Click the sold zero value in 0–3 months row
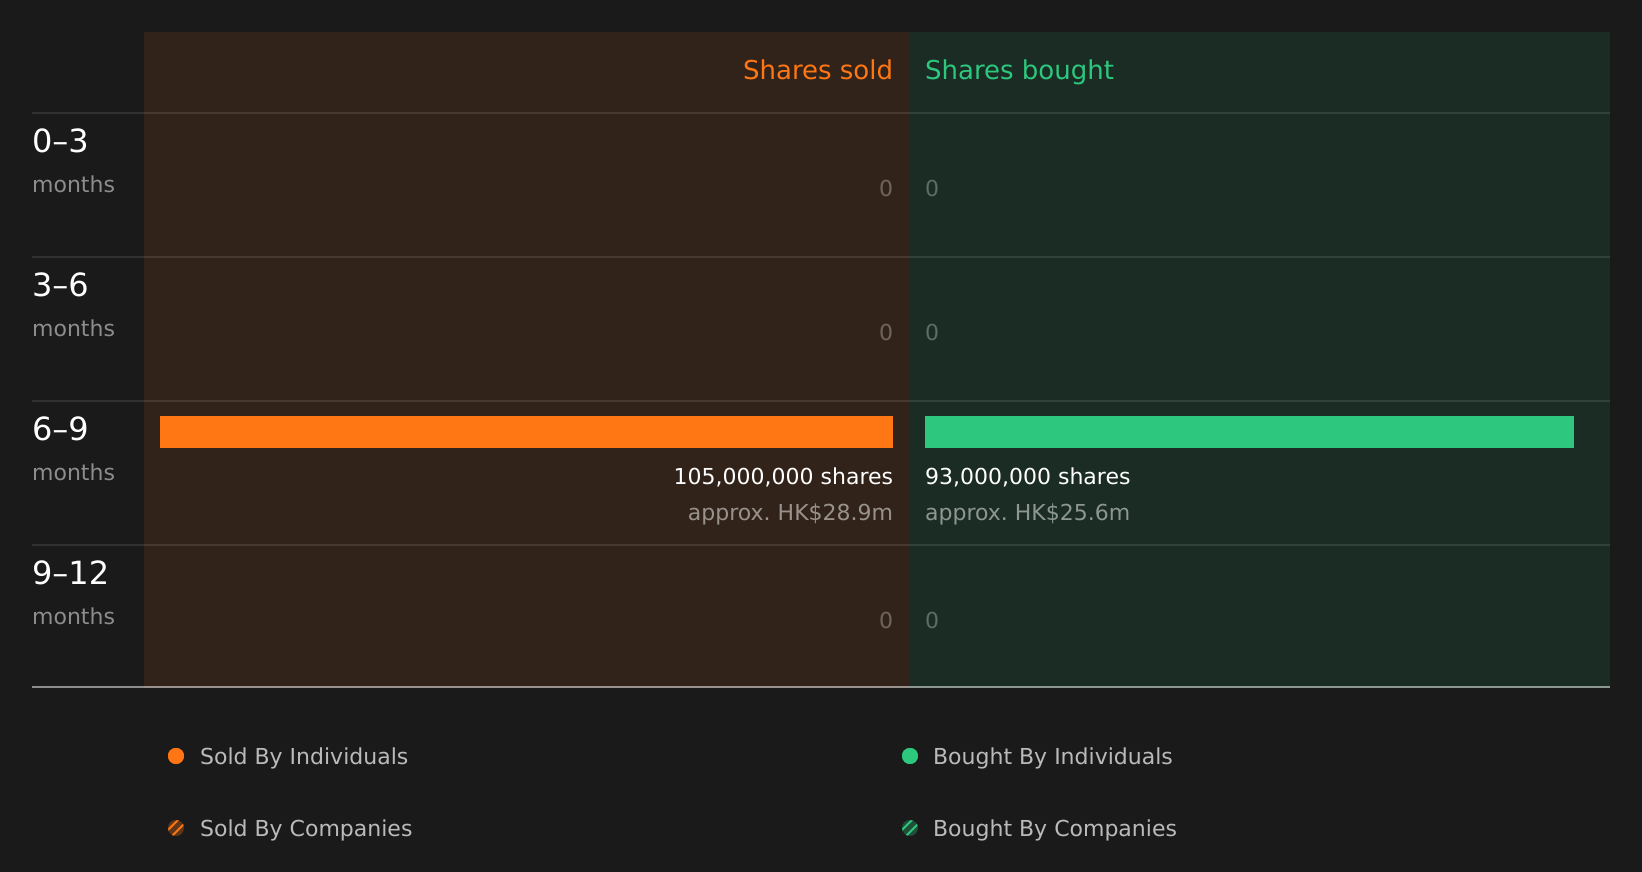The width and height of the screenshot is (1642, 872). 886,189
